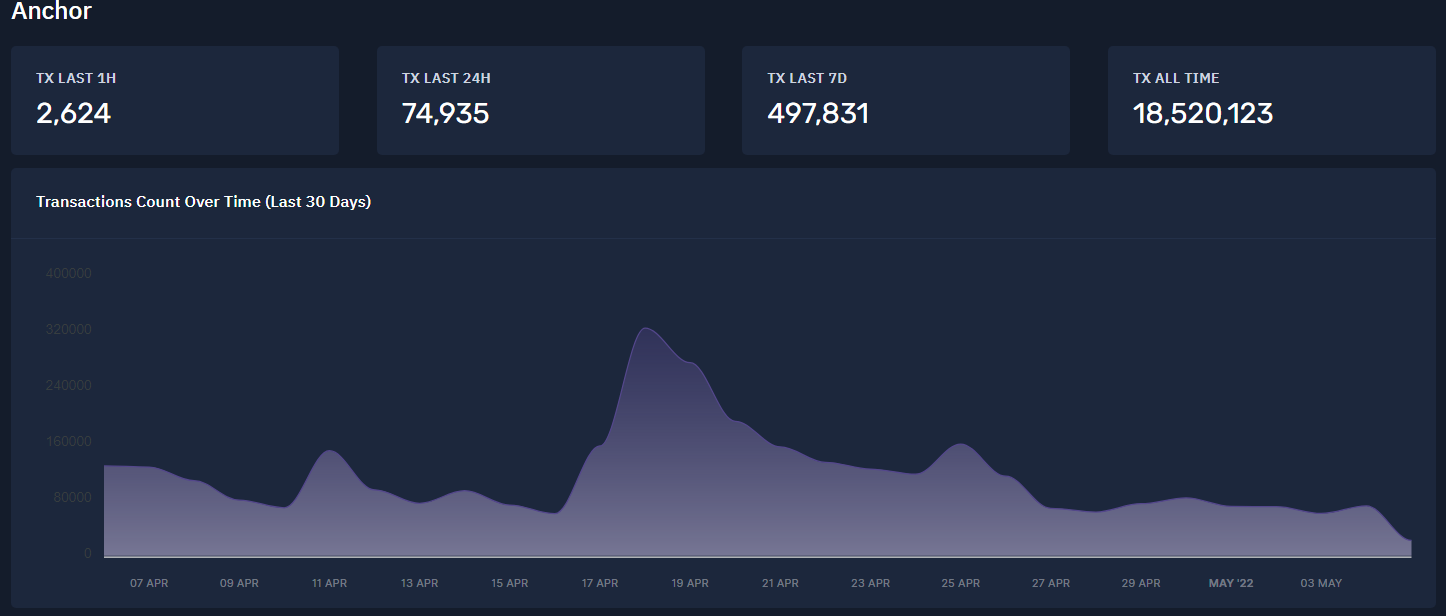The image size is (1446, 616).
Task: Click the 19 APR axis label
Action: [690, 583]
